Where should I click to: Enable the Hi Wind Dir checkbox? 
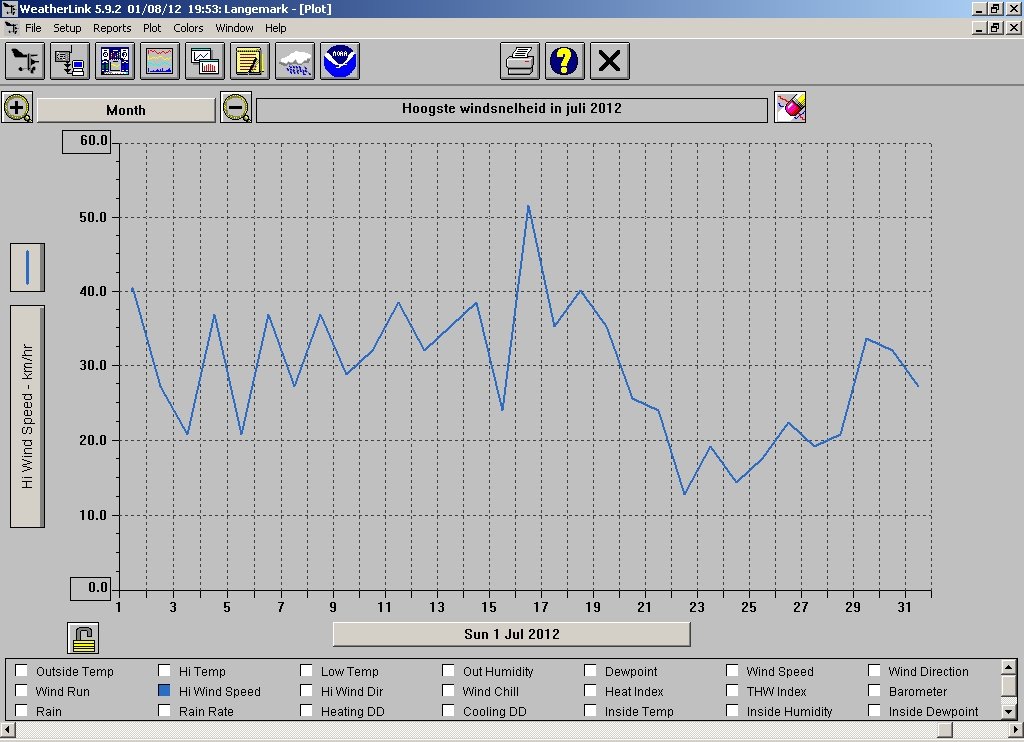[306, 690]
